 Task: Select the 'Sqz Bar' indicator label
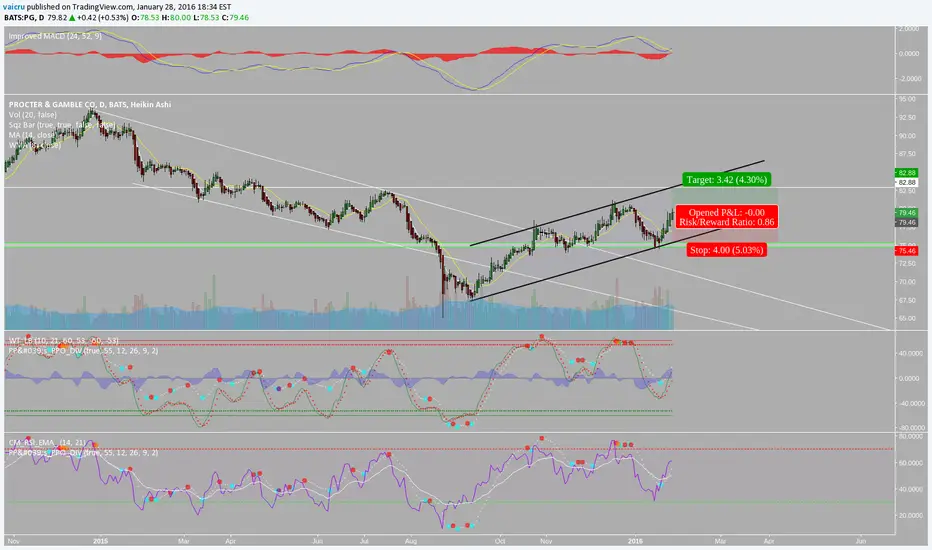click(61, 125)
